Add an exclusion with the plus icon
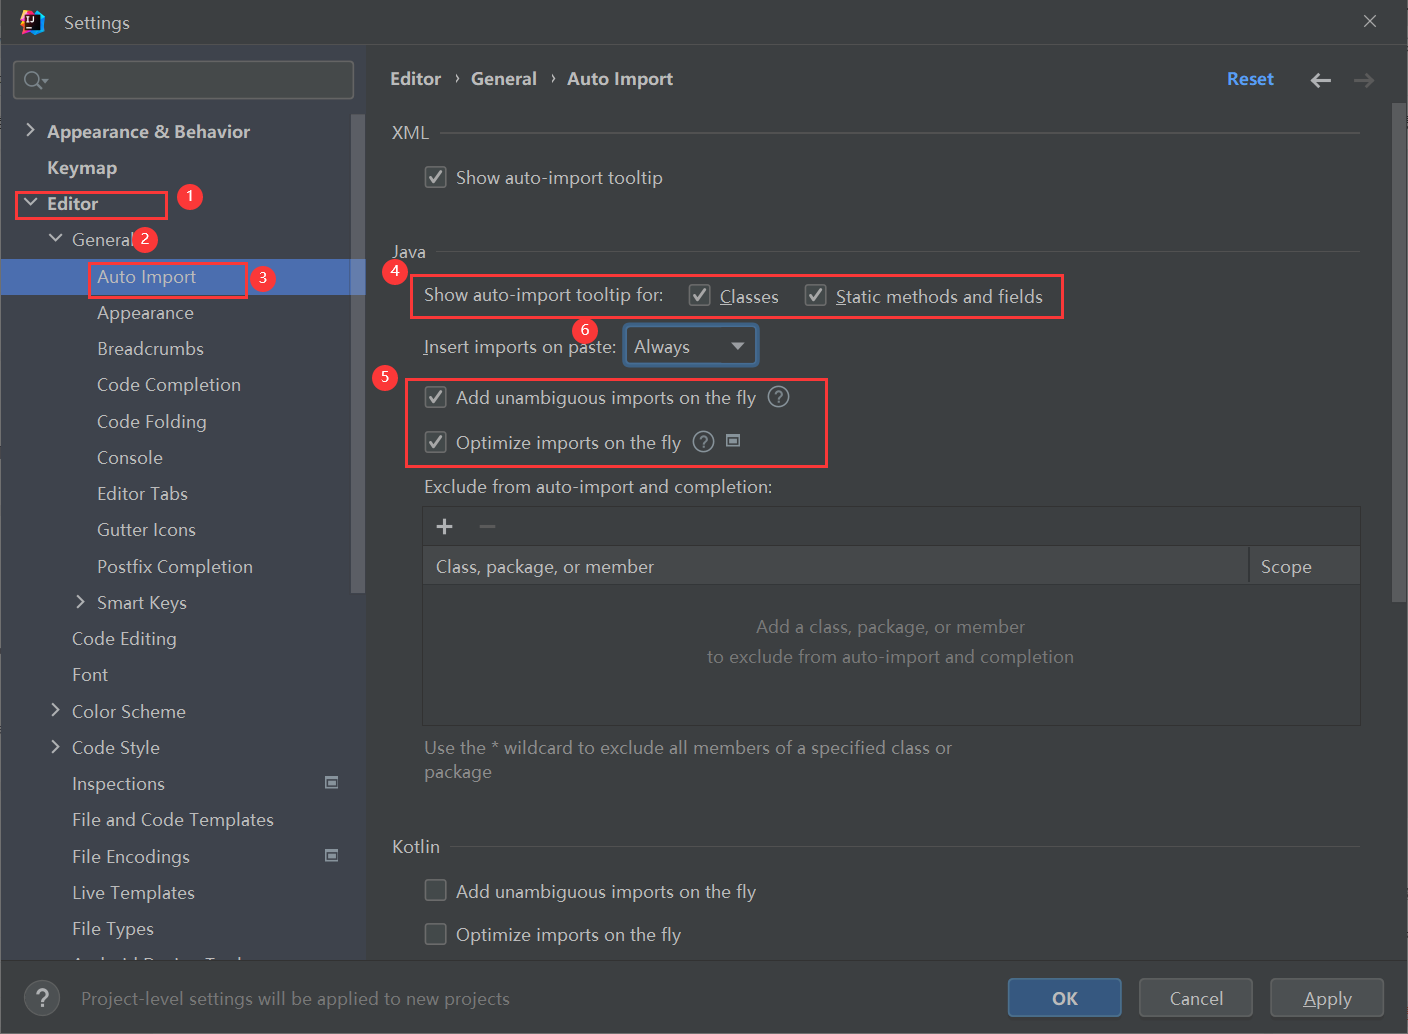 tap(445, 526)
